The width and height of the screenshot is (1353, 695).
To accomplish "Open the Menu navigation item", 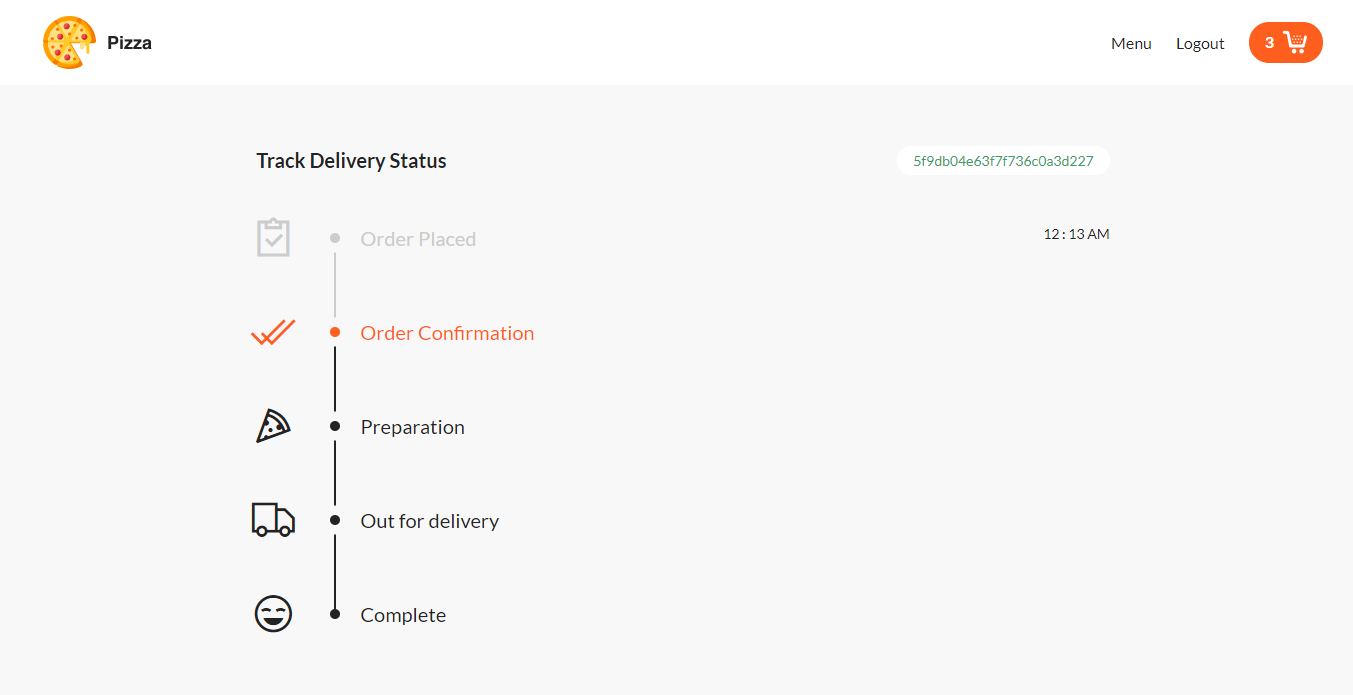I will pos(1131,43).
